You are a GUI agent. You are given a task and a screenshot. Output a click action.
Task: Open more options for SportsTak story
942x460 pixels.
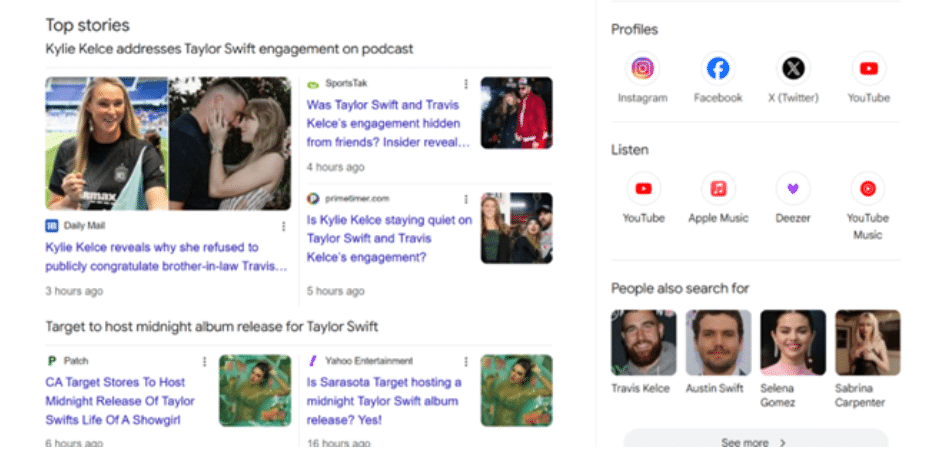point(465,84)
